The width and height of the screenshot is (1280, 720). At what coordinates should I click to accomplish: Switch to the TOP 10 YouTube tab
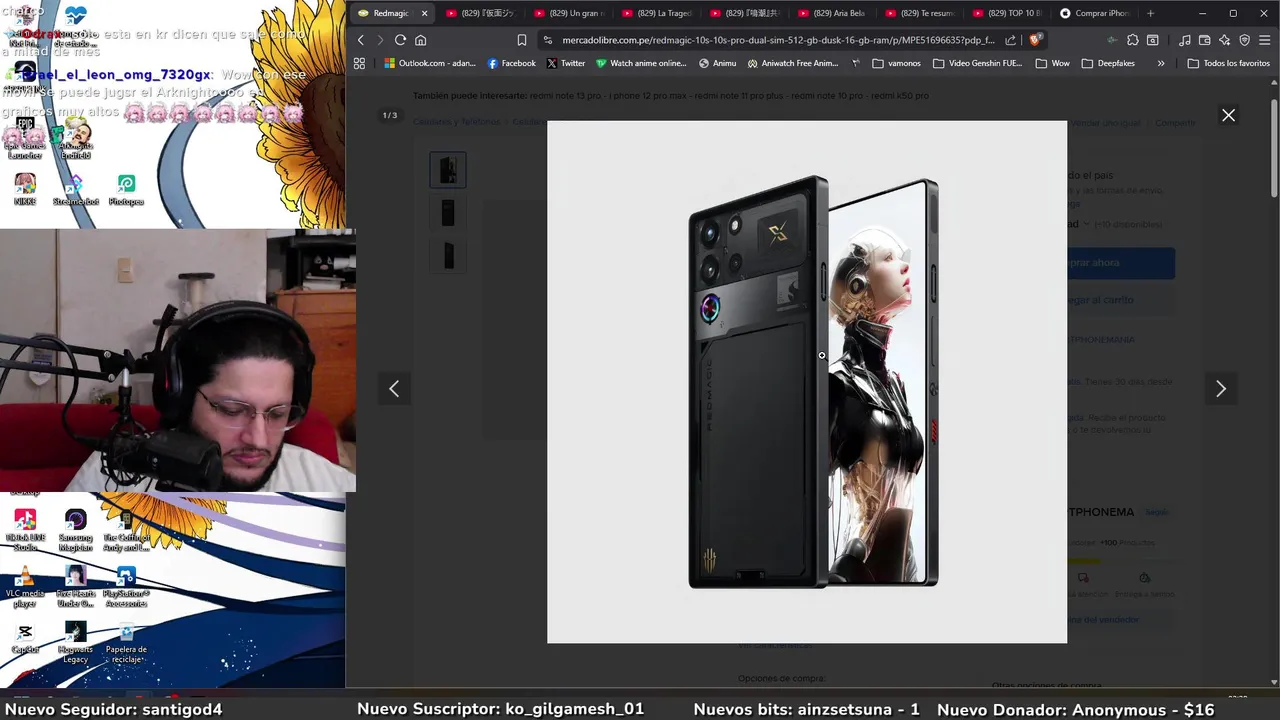coord(1007,13)
